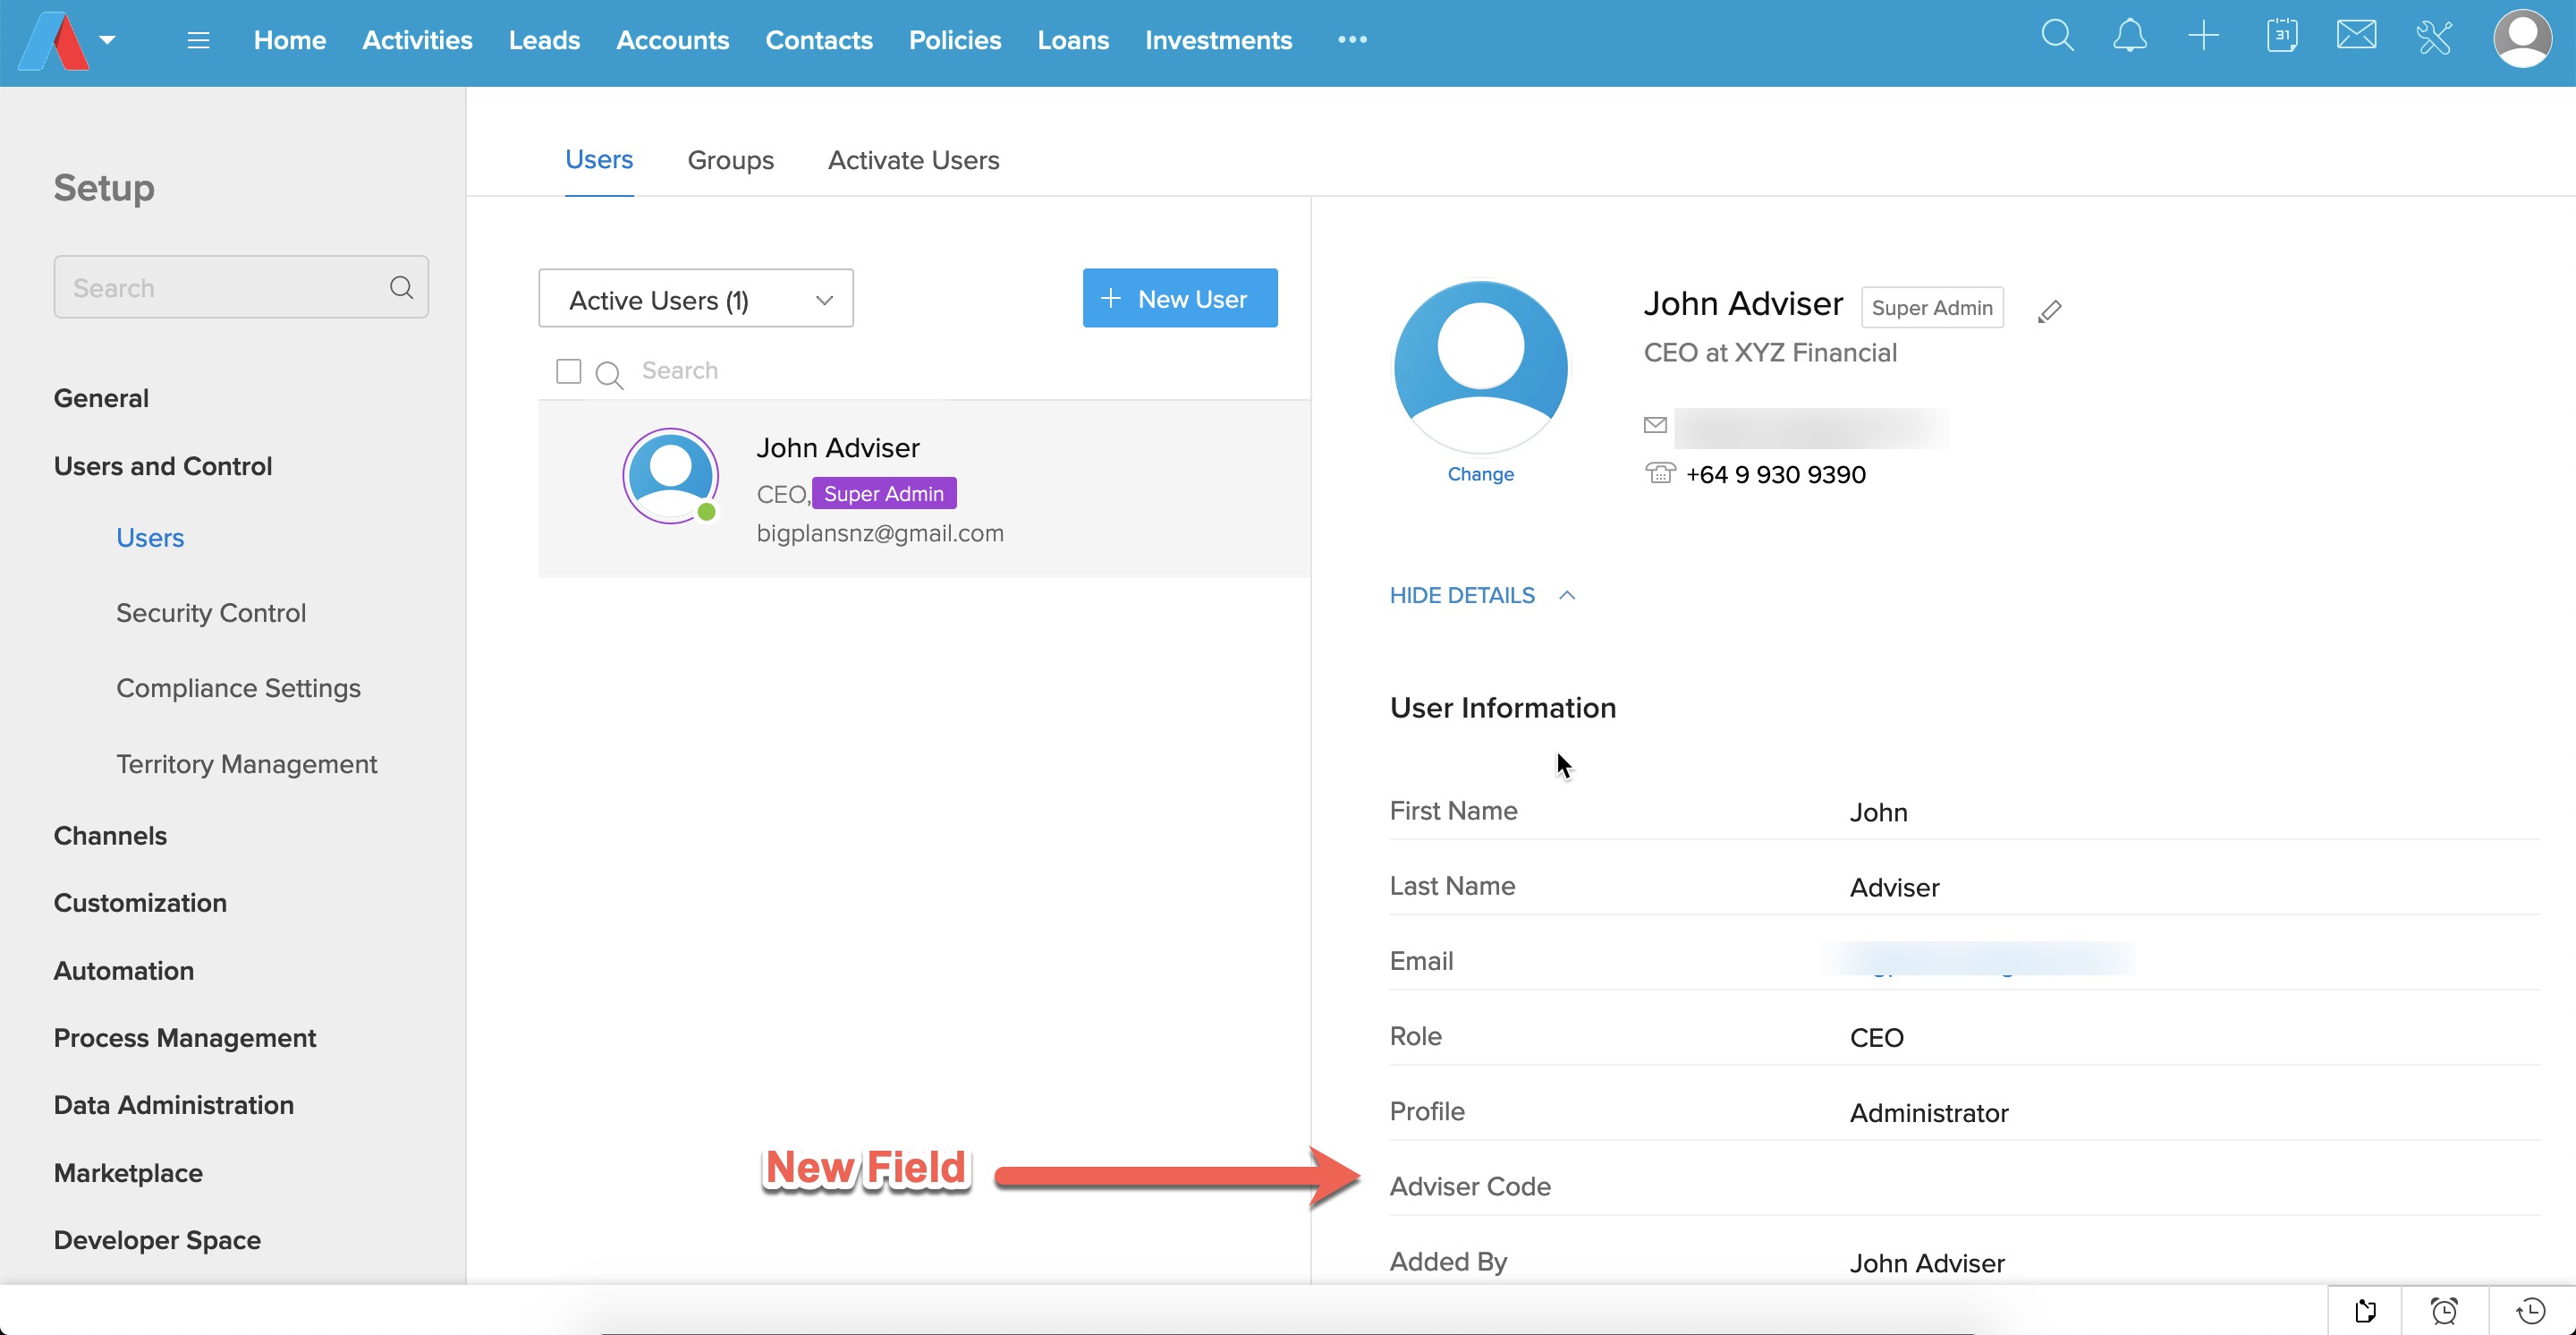Click the Change photo link
Screen dimensions: 2576x1335
pyautogui.click(x=1480, y=474)
